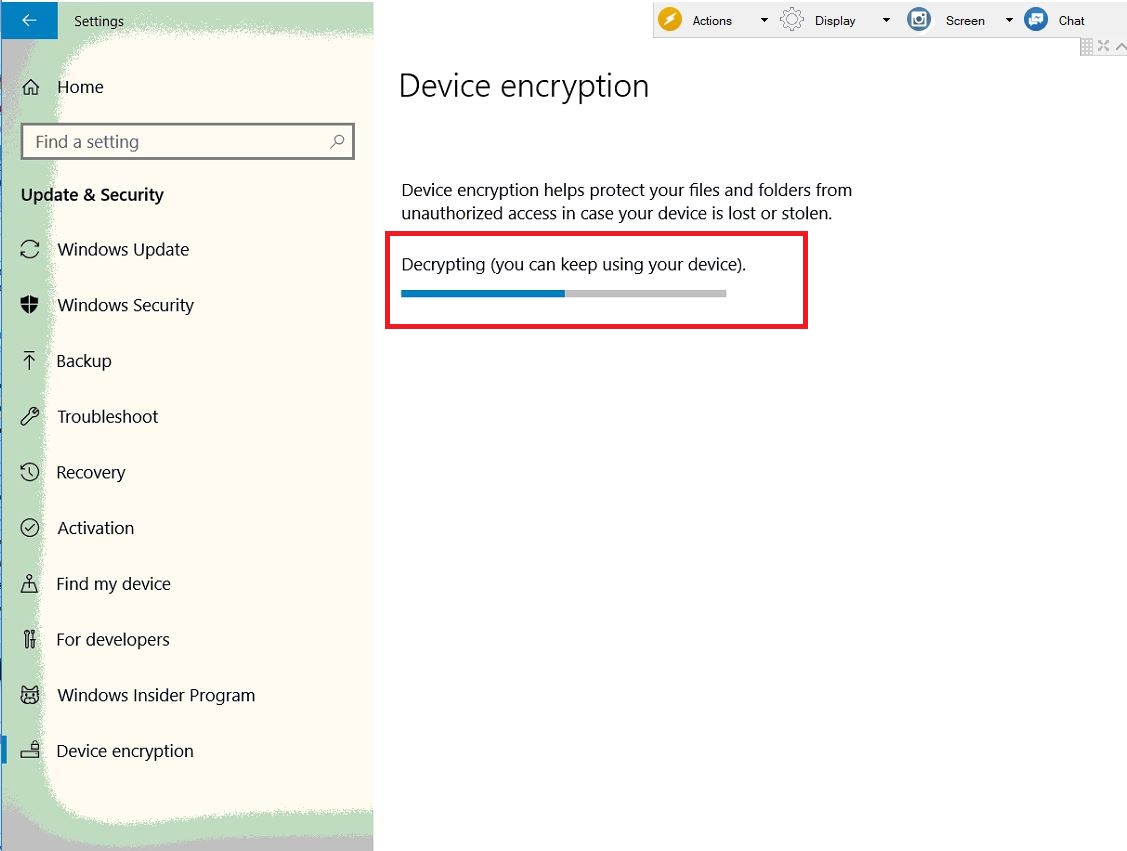This screenshot has width=1127, height=851.
Task: Click the Windows Security shield icon
Action: click(x=29, y=305)
